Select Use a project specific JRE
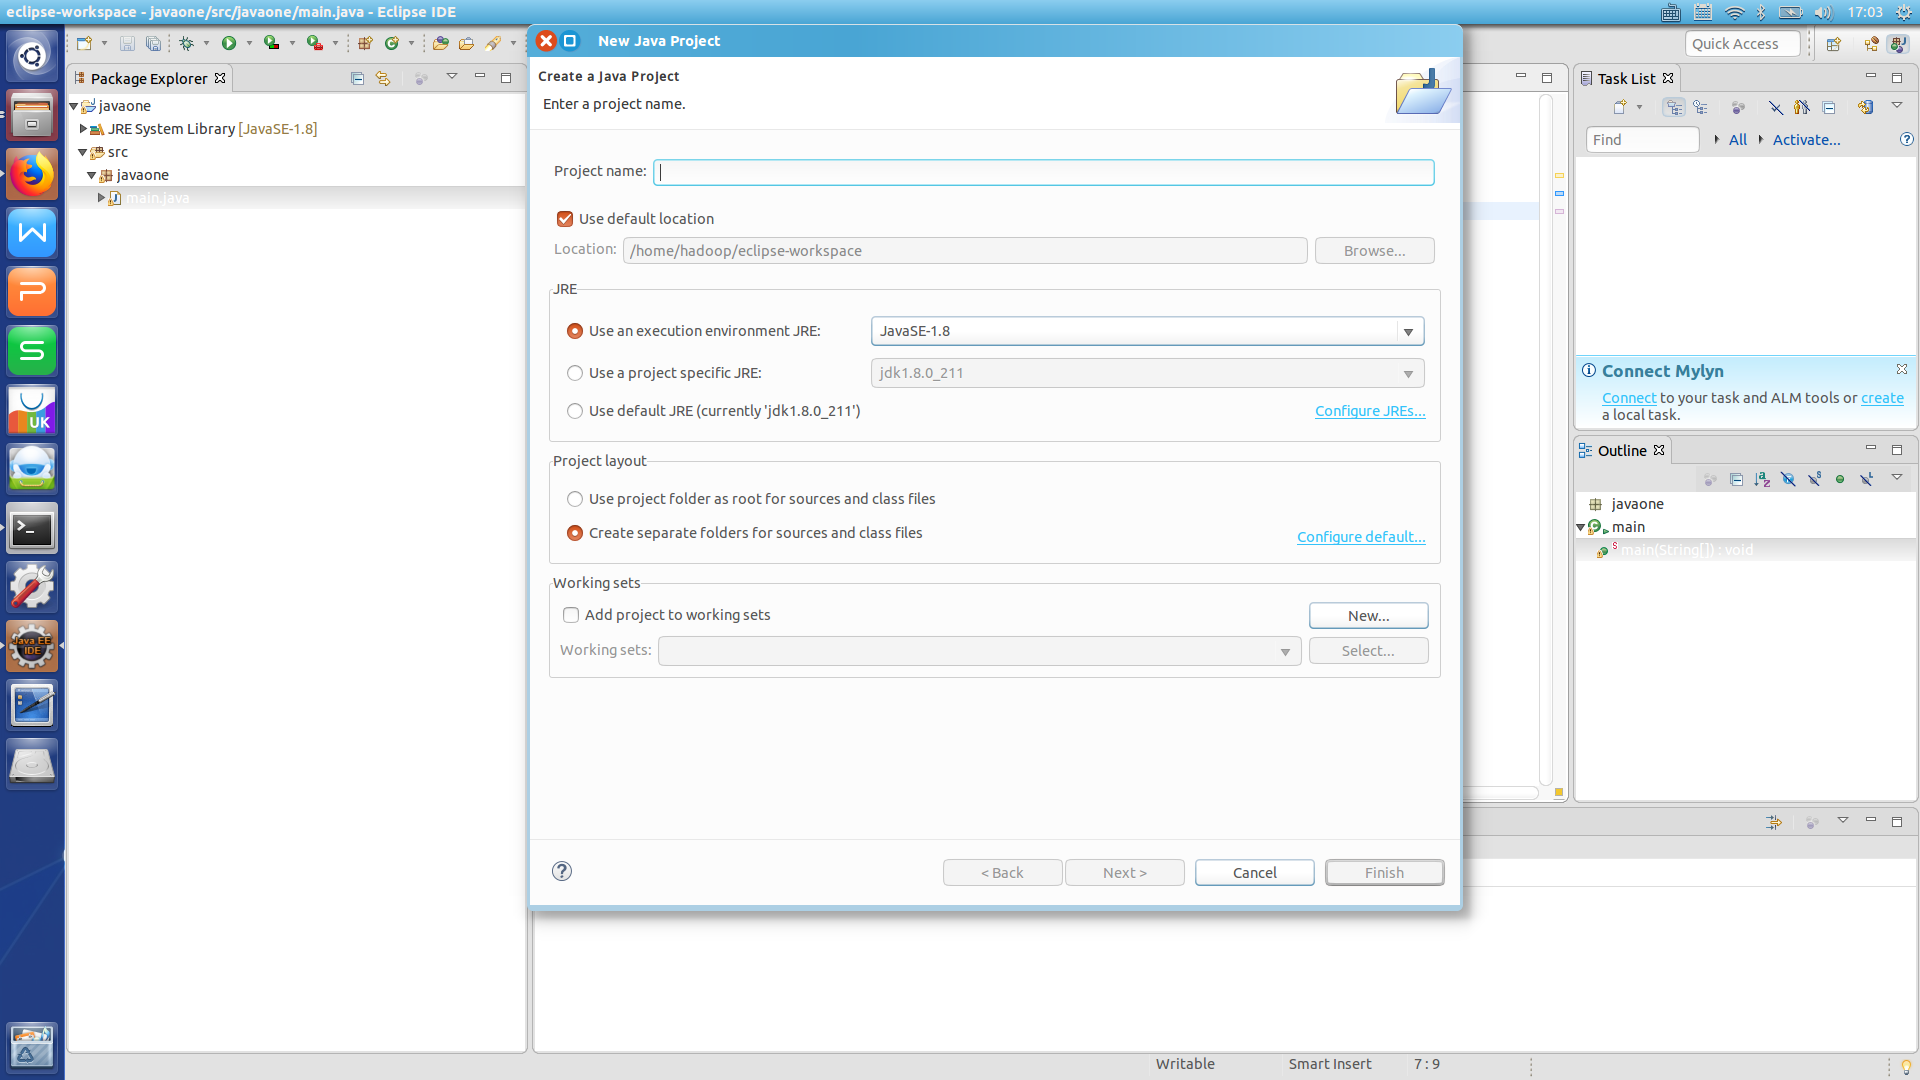This screenshot has height=1080, width=1920. pos(575,373)
